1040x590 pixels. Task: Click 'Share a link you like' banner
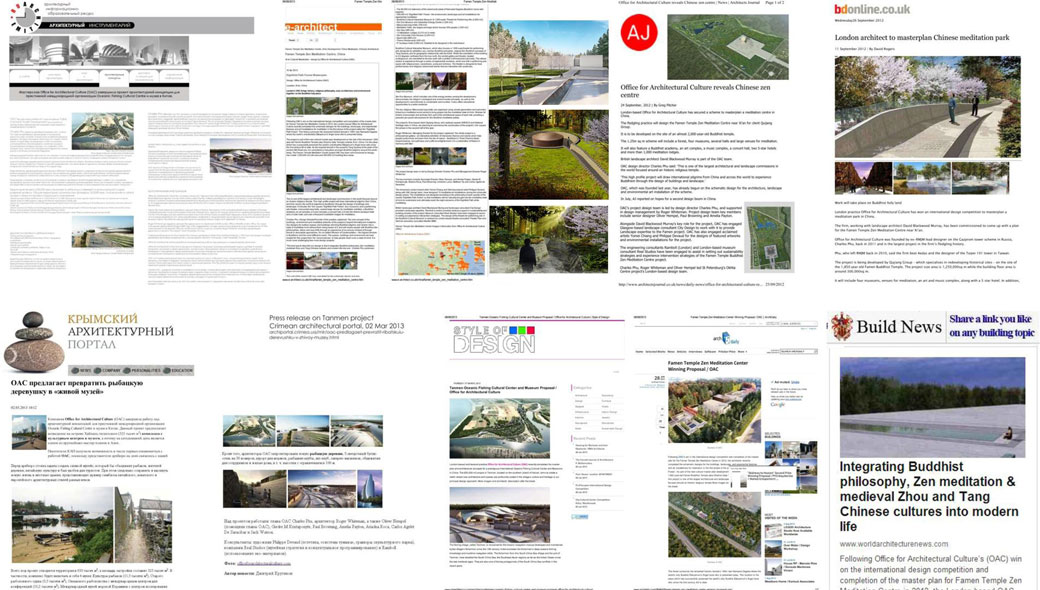[992, 326]
